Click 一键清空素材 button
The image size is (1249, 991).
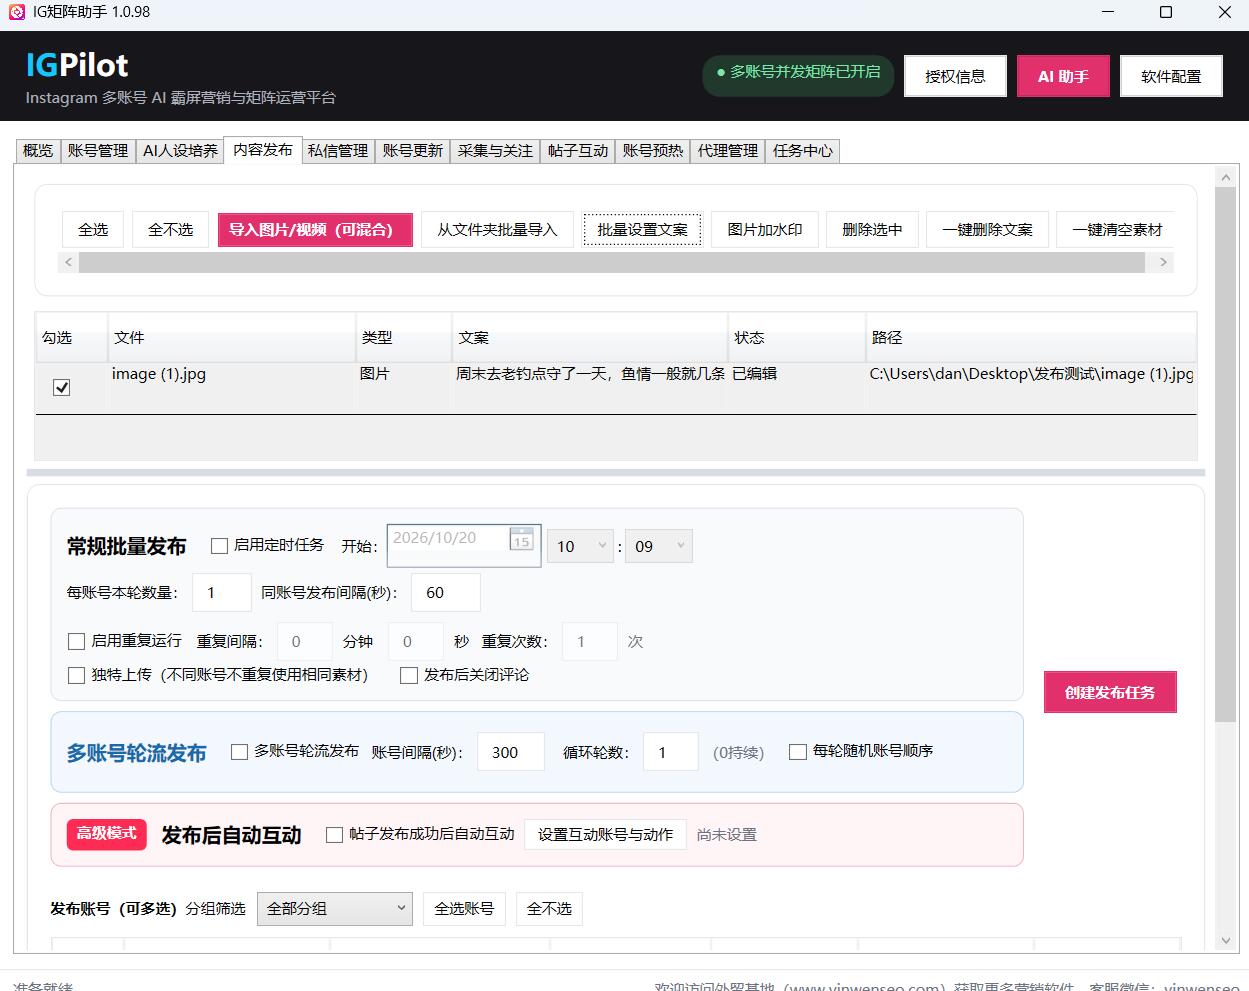pyautogui.click(x=1116, y=229)
